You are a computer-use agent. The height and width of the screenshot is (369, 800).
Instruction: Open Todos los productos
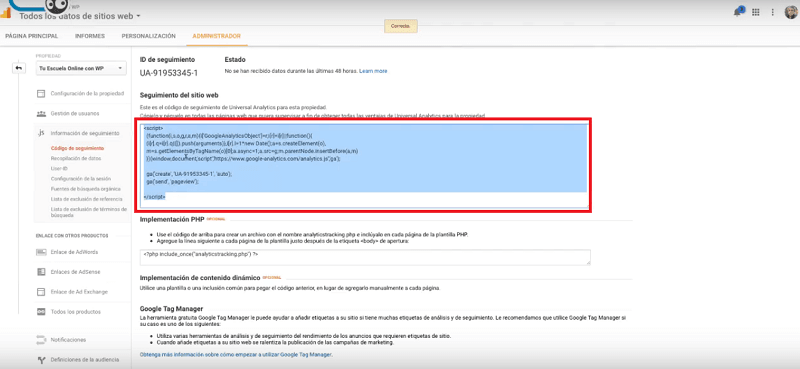click(x=76, y=312)
